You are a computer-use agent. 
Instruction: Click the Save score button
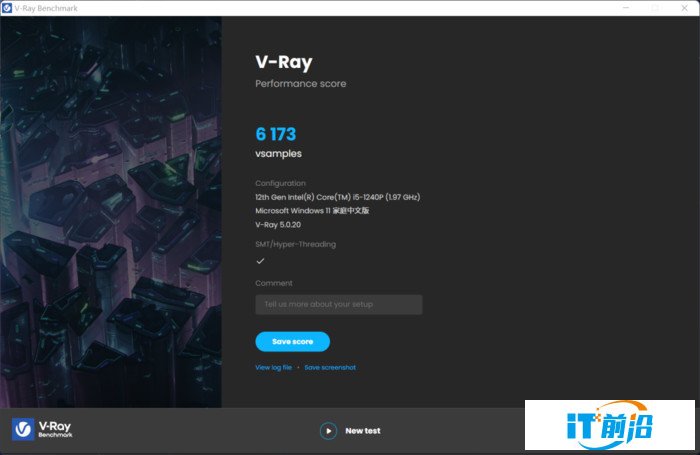point(292,342)
